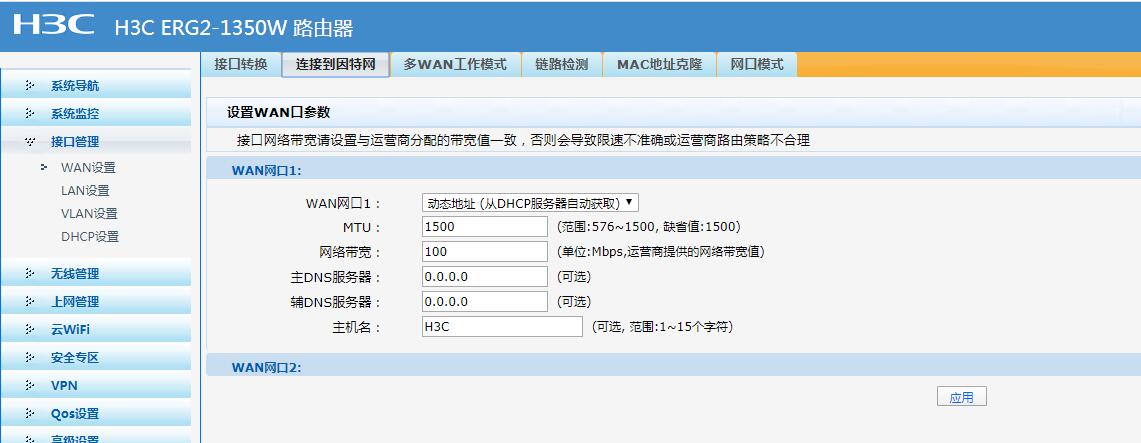Expand the 云WiFi menu
This screenshot has width=1141, height=443.
pyautogui.click(x=95, y=330)
